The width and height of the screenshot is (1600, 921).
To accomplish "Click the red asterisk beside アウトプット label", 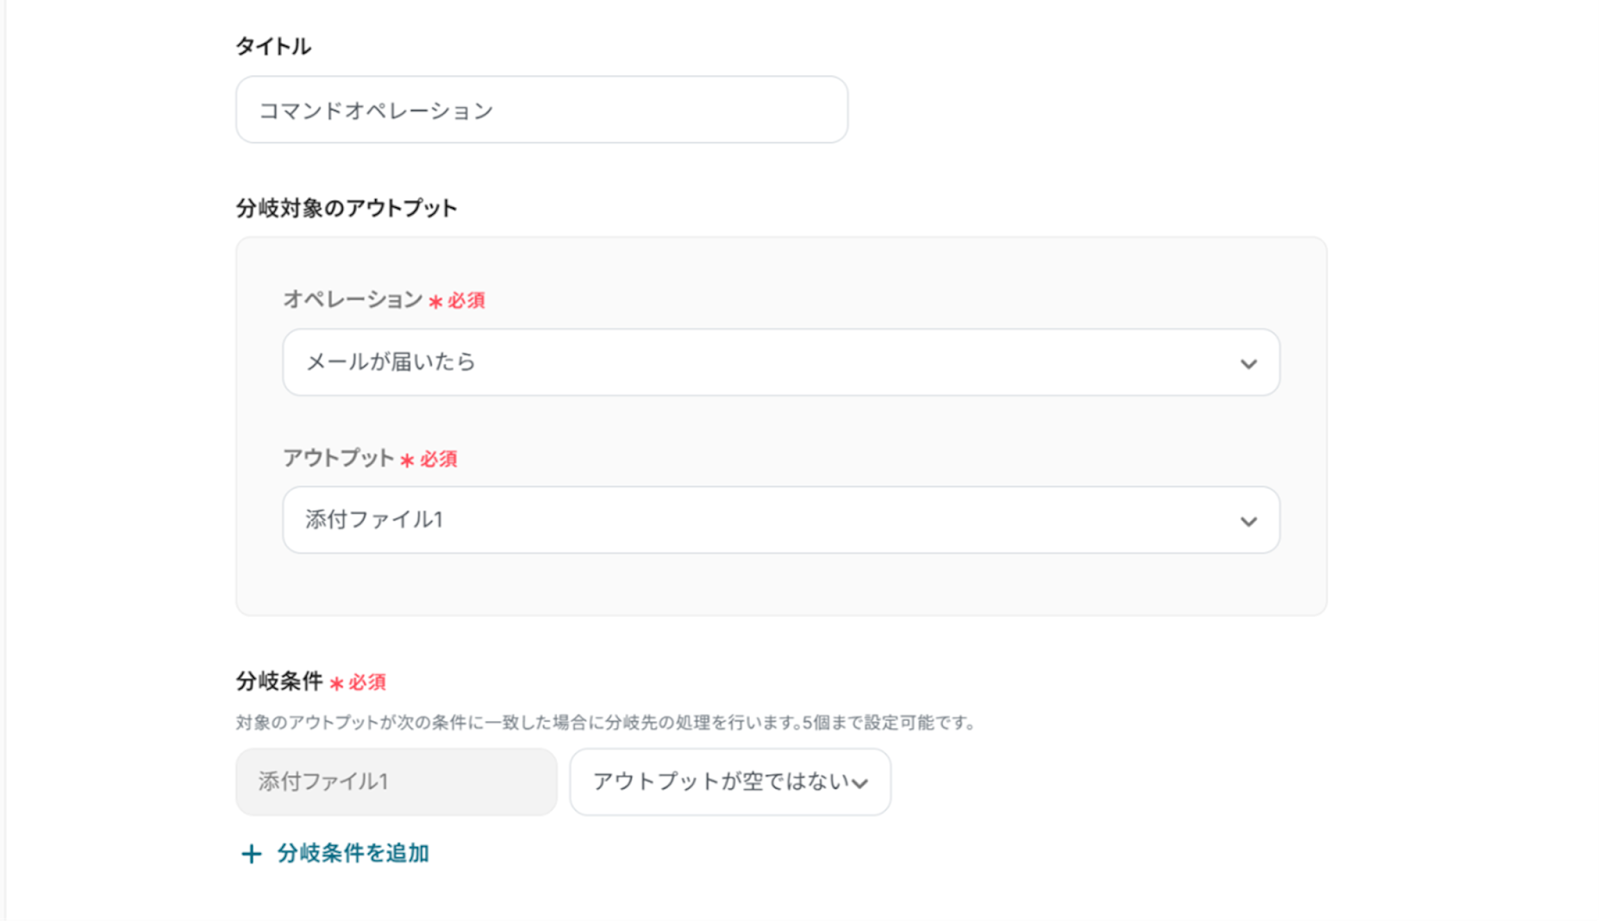I will pos(407,460).
